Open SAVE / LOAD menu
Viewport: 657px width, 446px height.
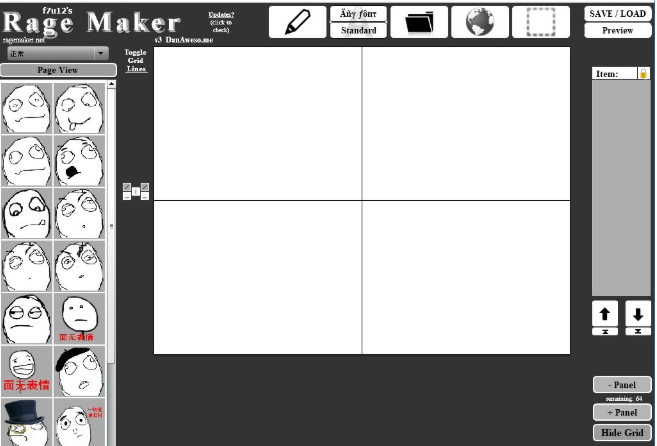coord(618,14)
